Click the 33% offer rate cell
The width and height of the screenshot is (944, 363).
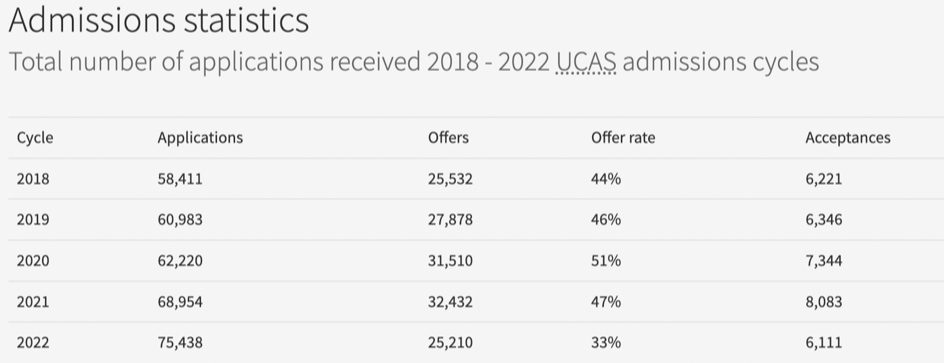point(606,343)
